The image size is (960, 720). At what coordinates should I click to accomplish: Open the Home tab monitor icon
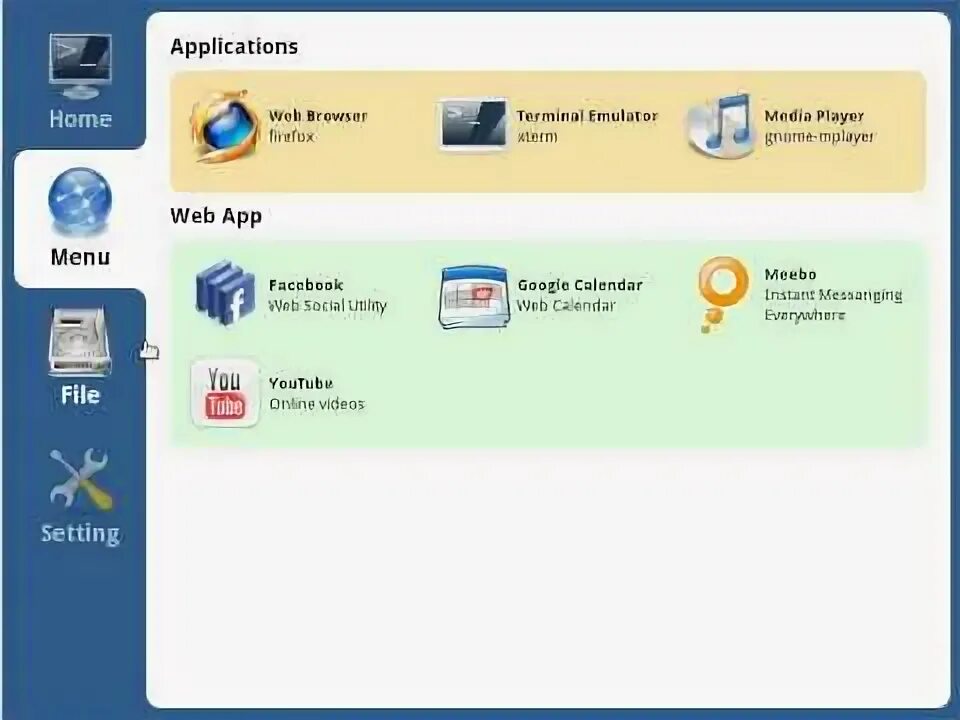pyautogui.click(x=80, y=66)
